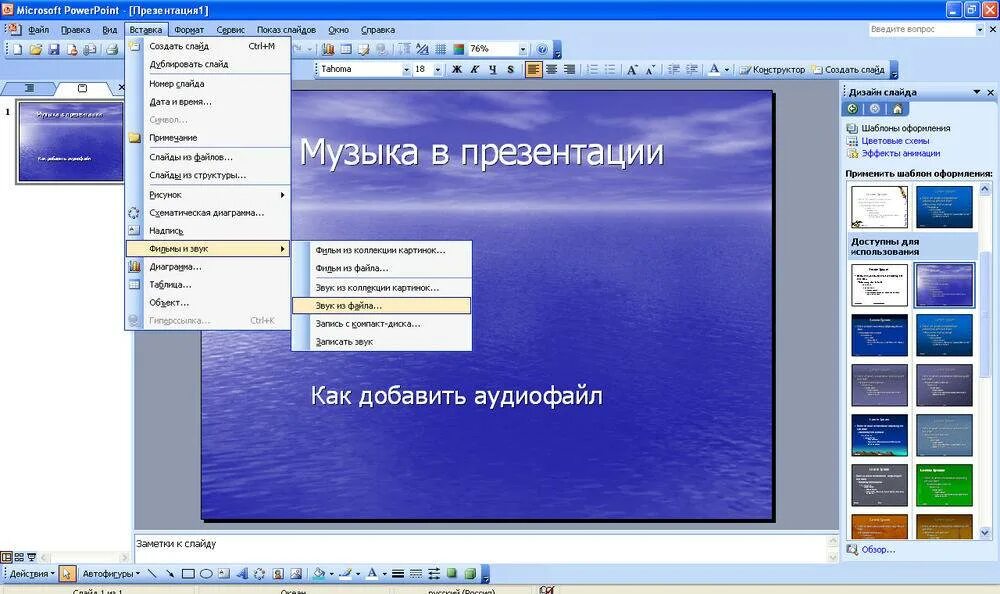Open the Показ слайдов menu
Screen dimensions: 1000x594
point(286,29)
